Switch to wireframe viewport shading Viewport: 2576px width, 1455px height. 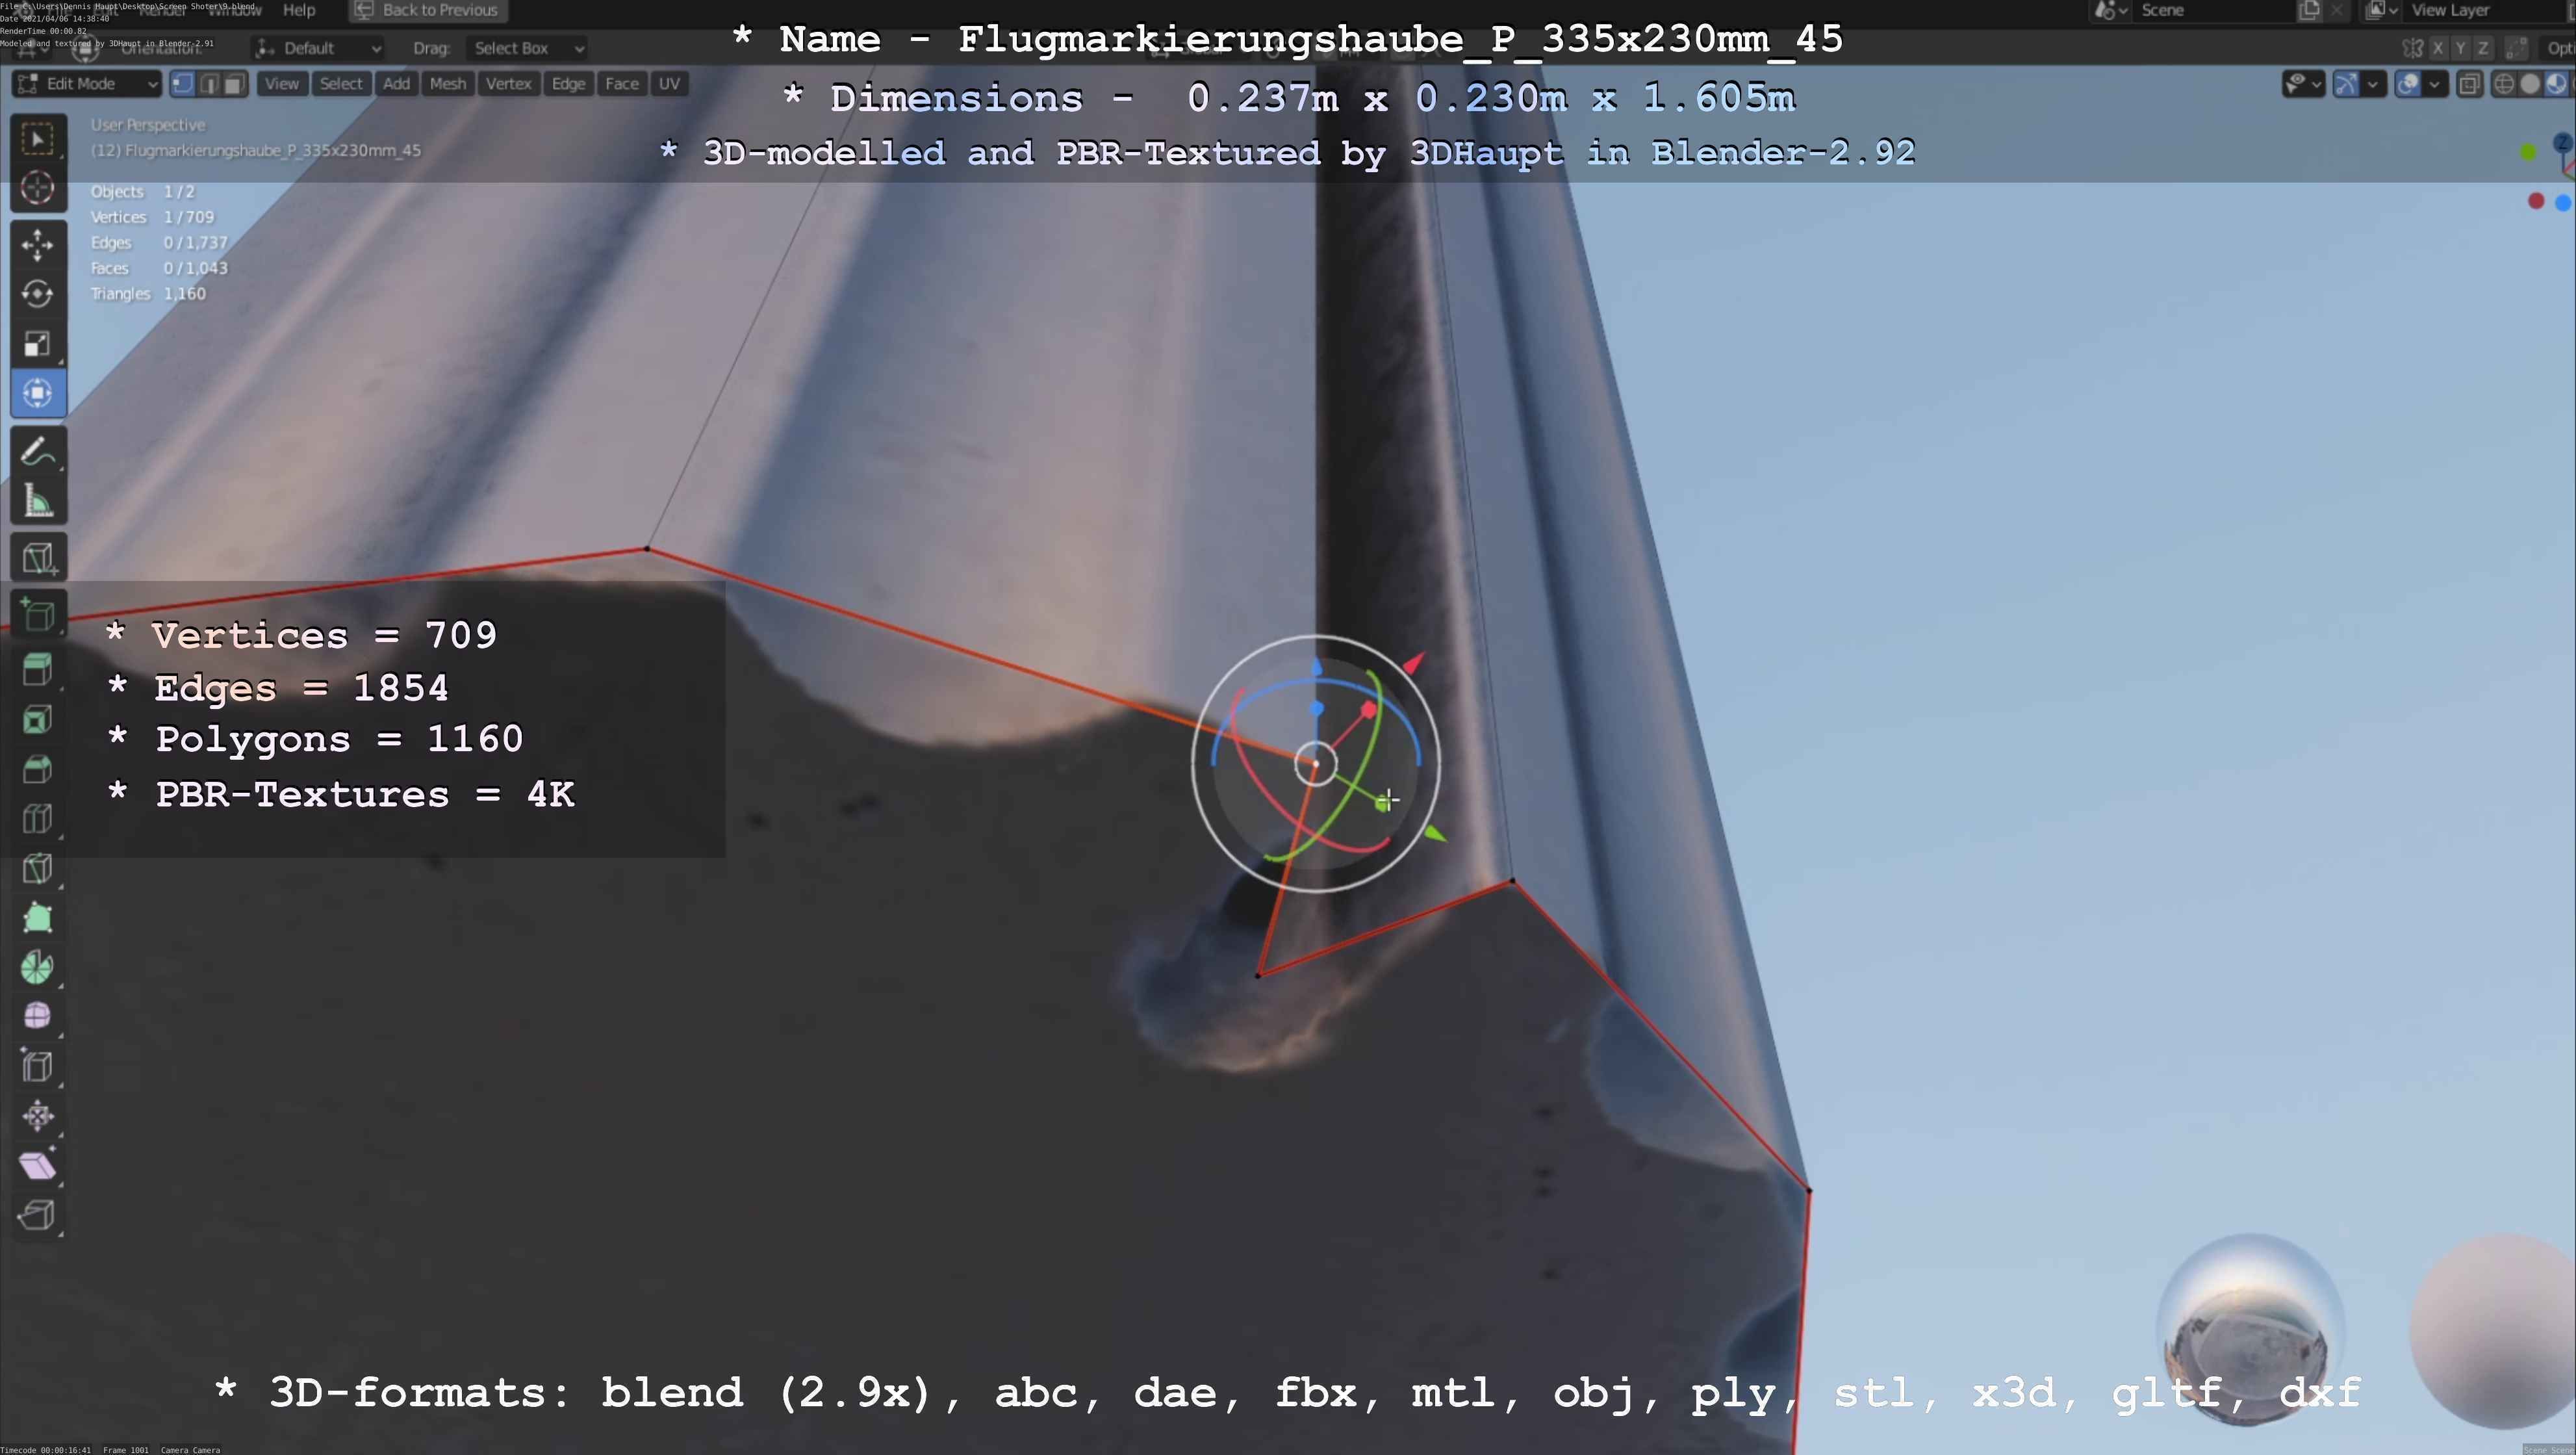click(x=2504, y=84)
